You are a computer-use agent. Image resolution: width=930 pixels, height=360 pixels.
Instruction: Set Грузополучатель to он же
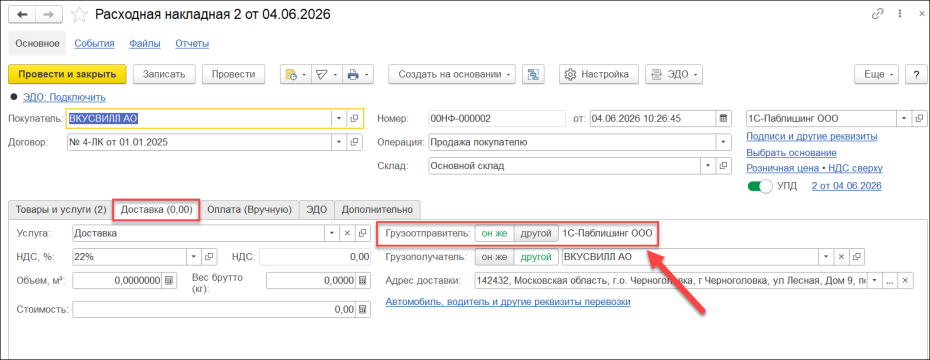coord(494,257)
